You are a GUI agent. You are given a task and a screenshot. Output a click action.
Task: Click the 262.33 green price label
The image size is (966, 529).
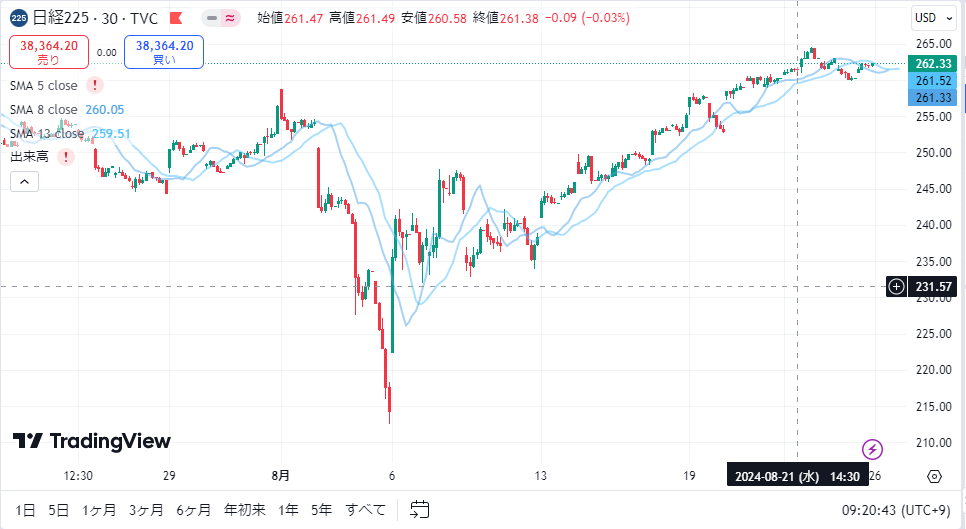[x=932, y=63]
